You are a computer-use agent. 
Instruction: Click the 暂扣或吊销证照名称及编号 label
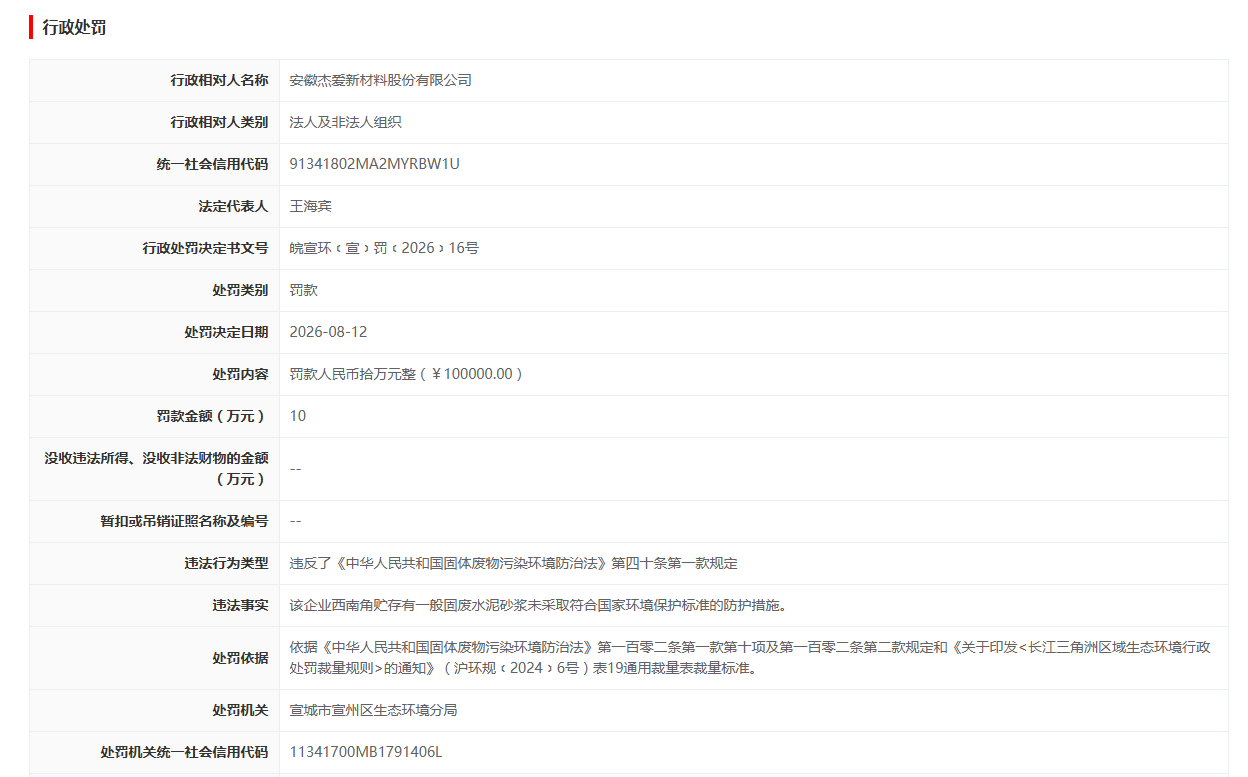point(184,521)
